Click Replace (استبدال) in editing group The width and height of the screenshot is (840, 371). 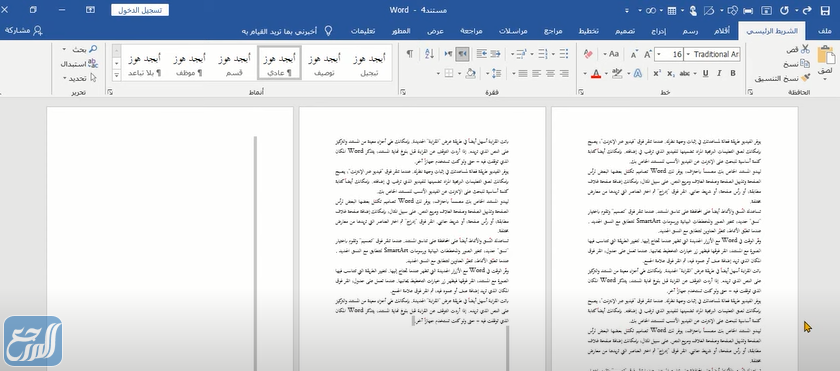coord(79,64)
